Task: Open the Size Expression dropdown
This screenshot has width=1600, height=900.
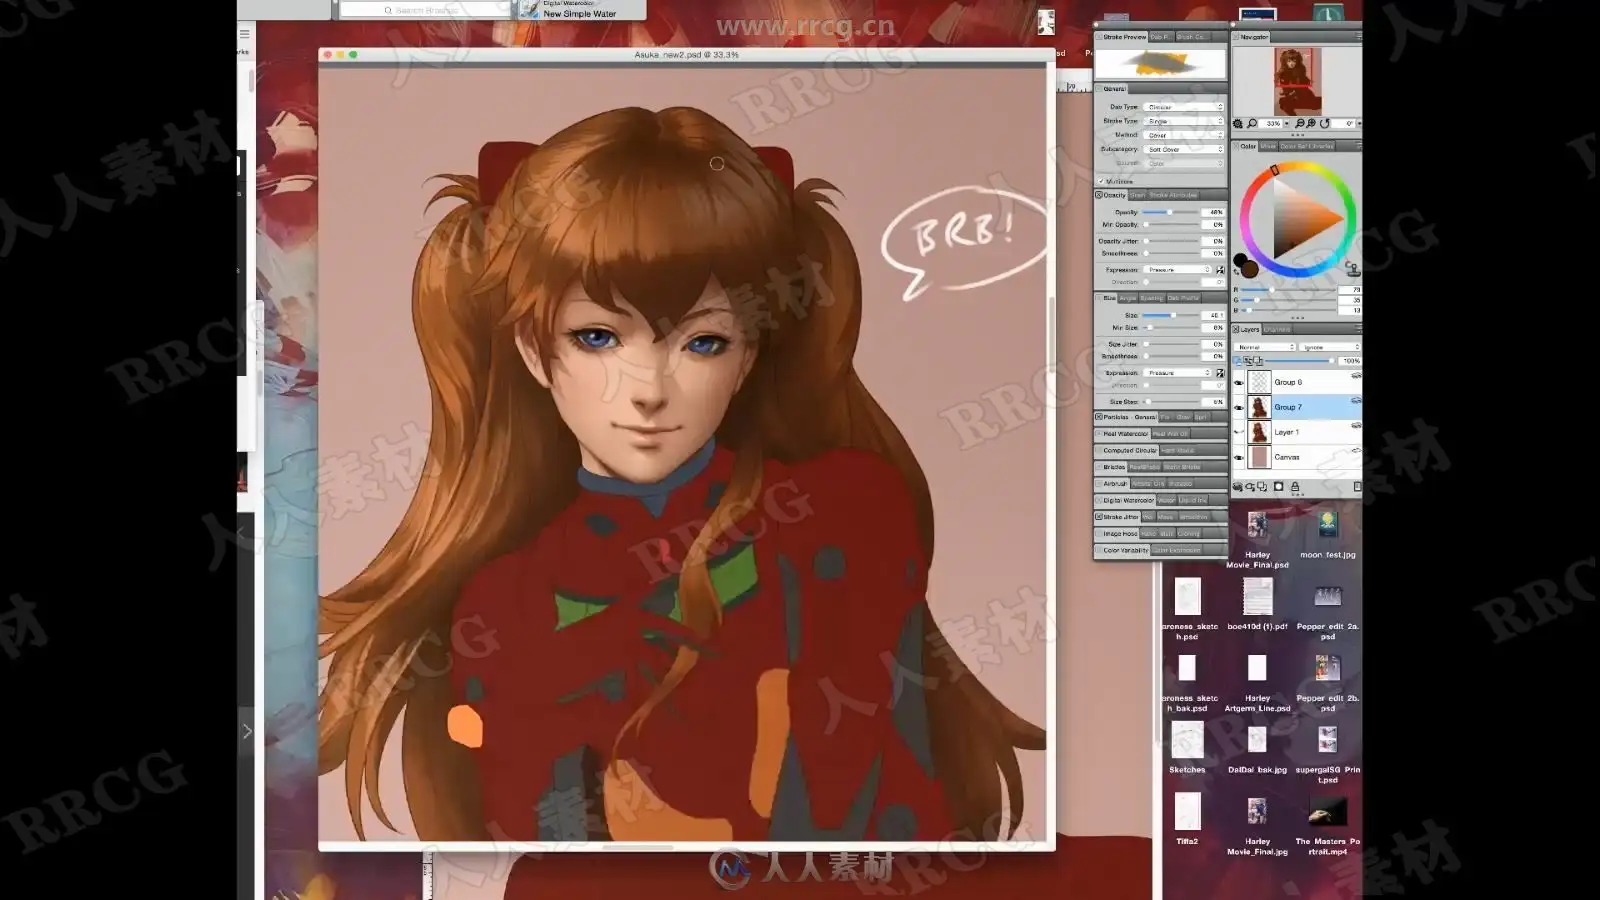Action: (x=1178, y=373)
